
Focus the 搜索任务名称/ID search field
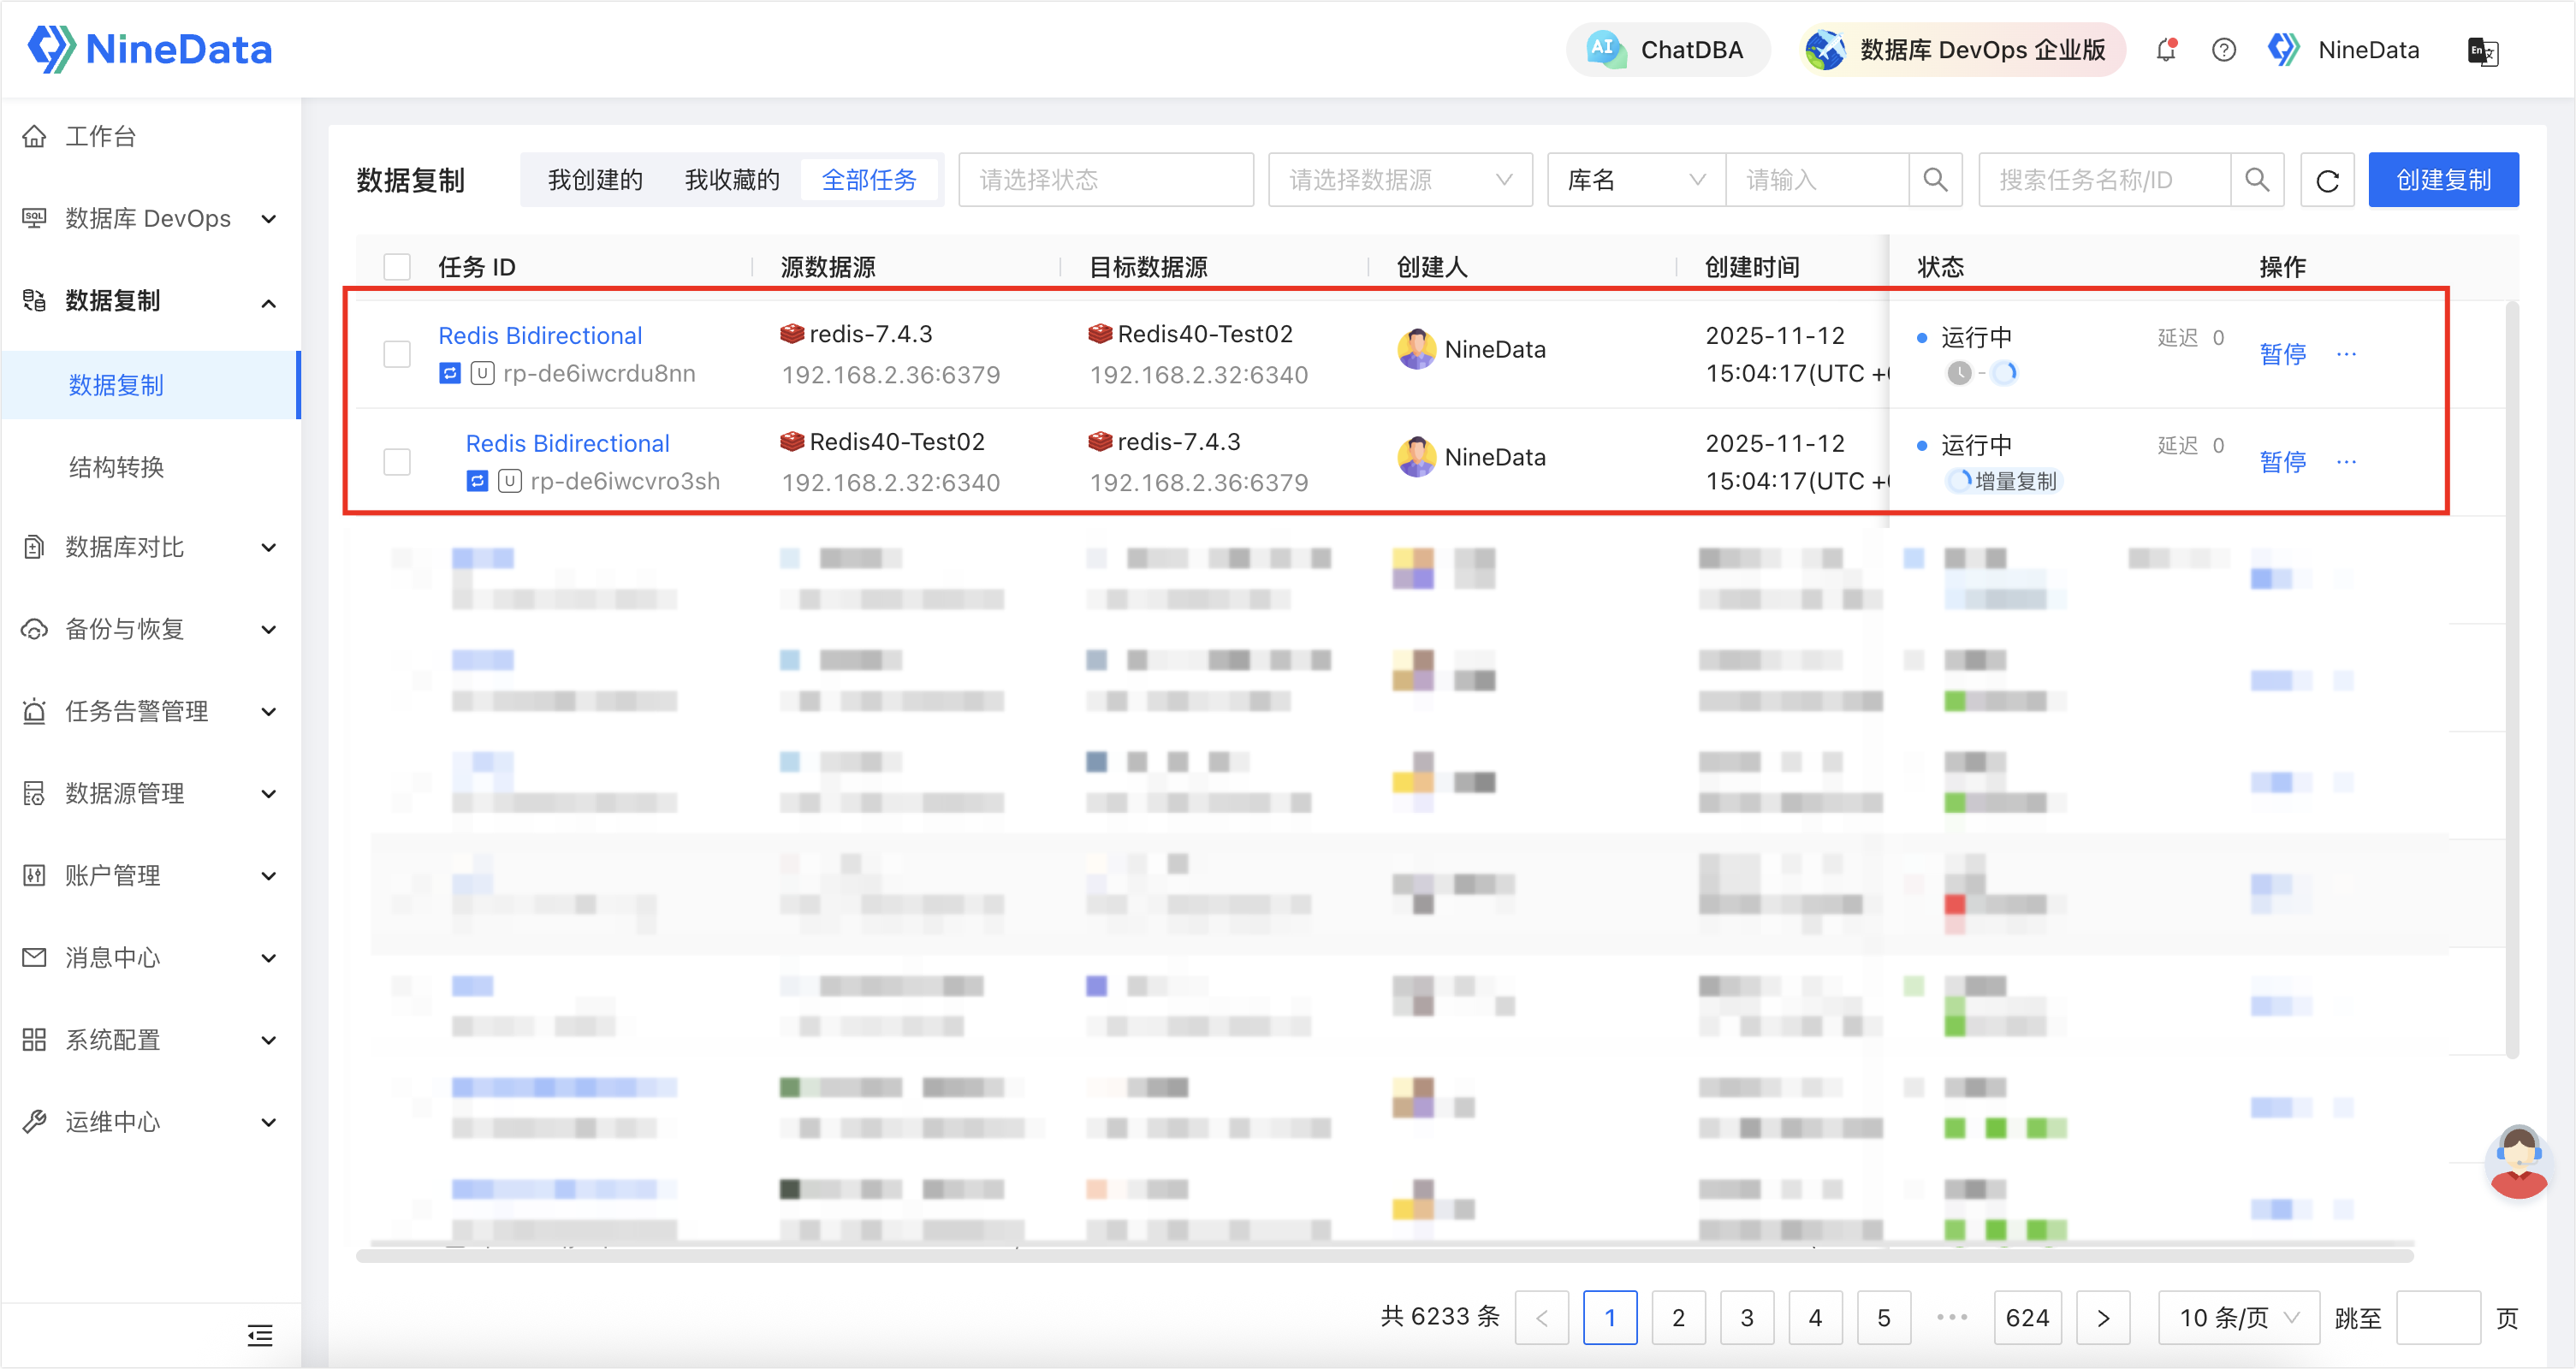coord(2105,180)
